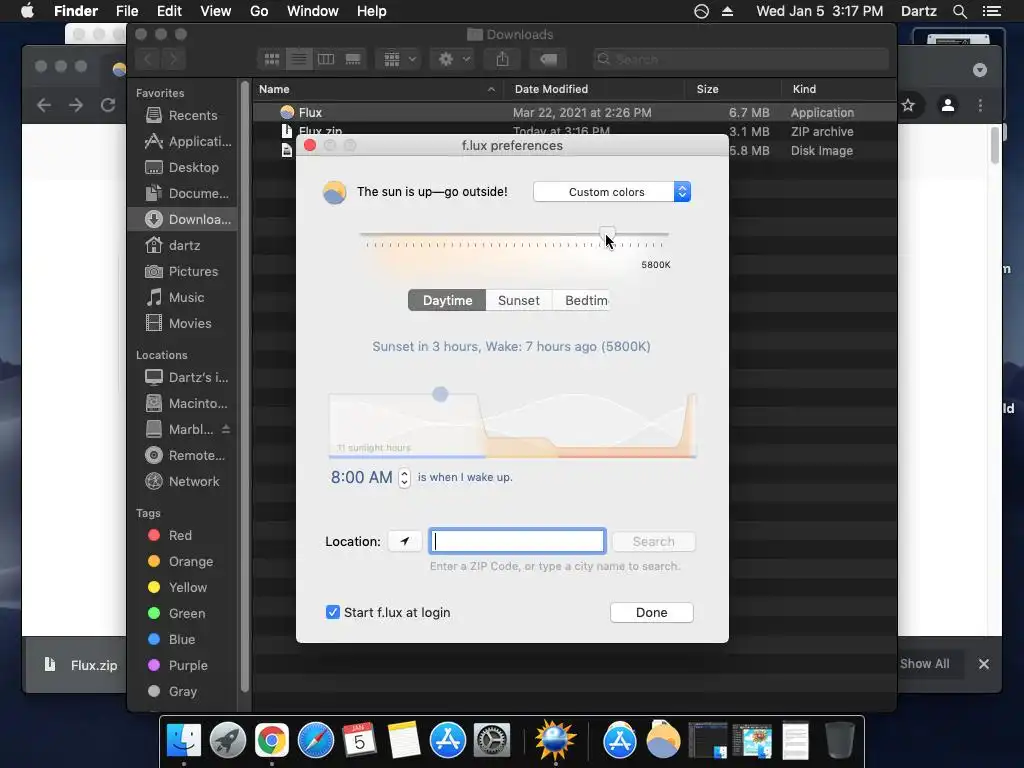Open Movies in Finder sidebar
Screen dimensions: 1024x768
click(x=182, y=323)
